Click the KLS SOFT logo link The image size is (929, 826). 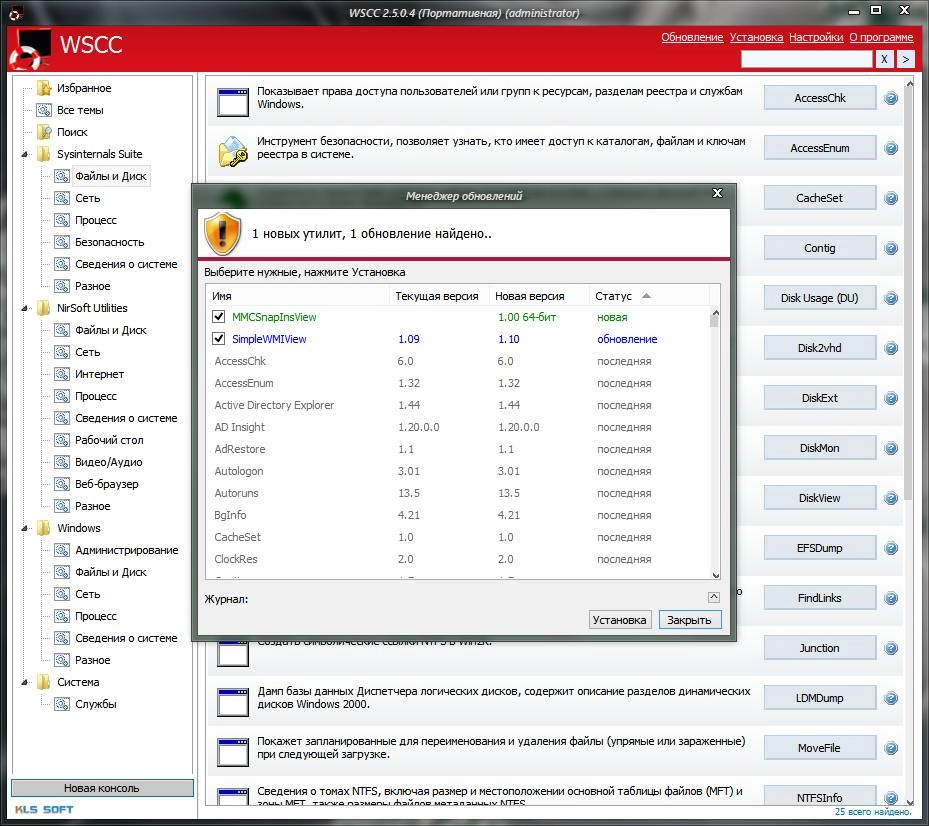[44, 809]
